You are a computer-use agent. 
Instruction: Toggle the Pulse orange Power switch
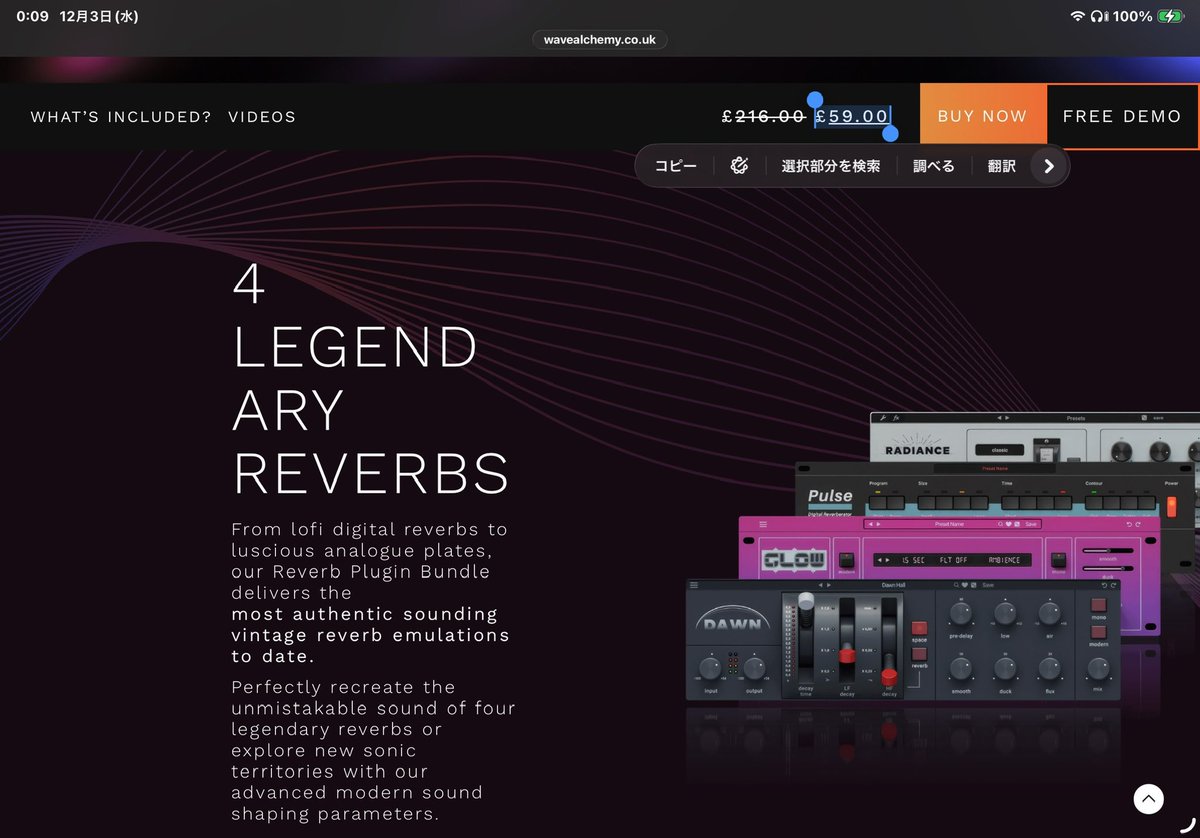(1171, 507)
